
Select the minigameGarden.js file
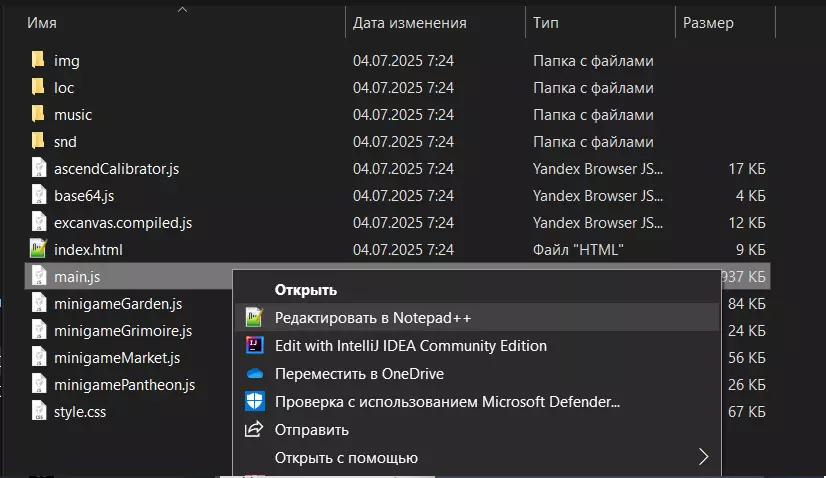coord(118,303)
